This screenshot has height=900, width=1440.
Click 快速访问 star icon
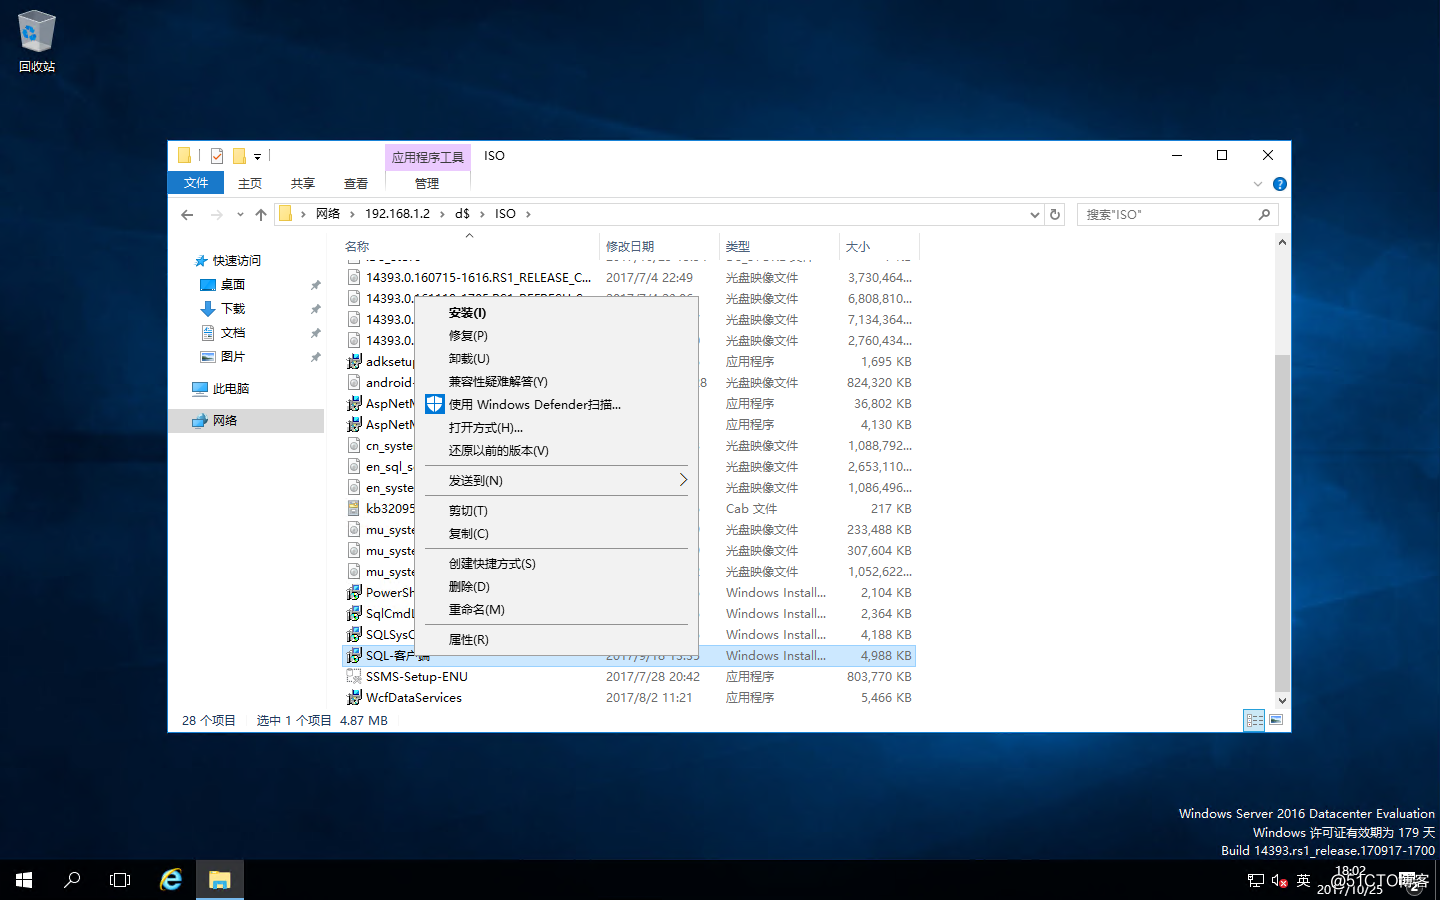click(201, 261)
